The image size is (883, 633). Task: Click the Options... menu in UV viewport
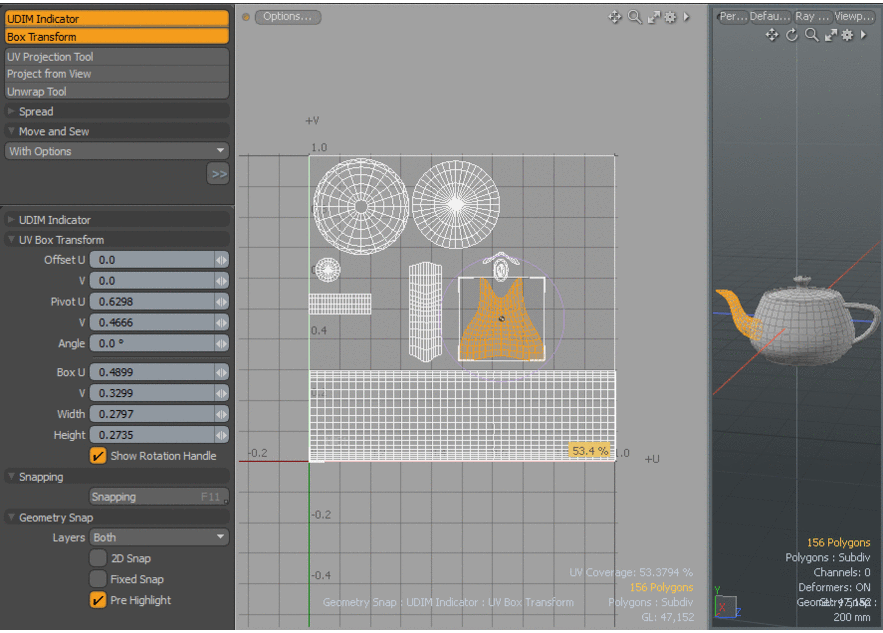pyautogui.click(x=288, y=17)
